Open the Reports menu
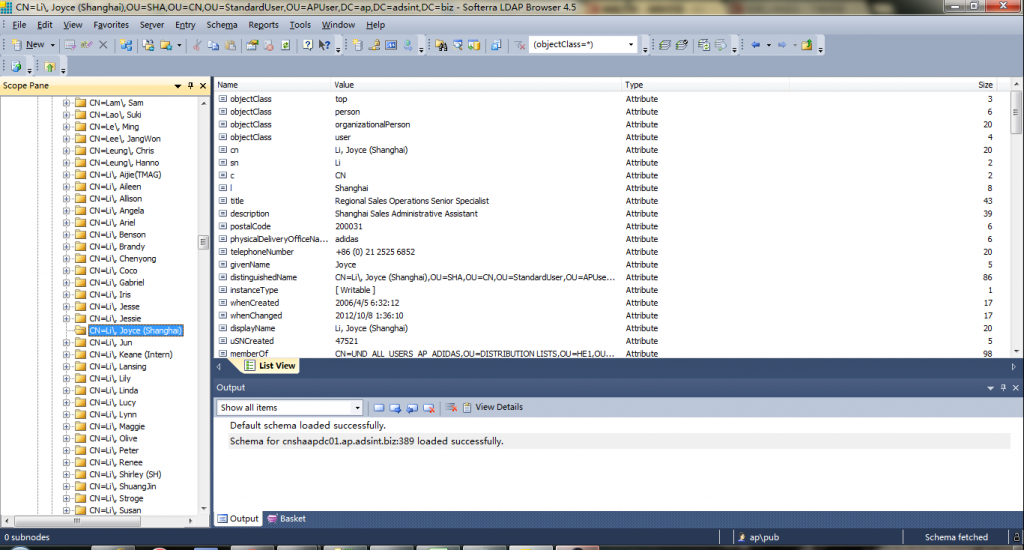Viewport: 1024px width, 550px height. click(263, 25)
